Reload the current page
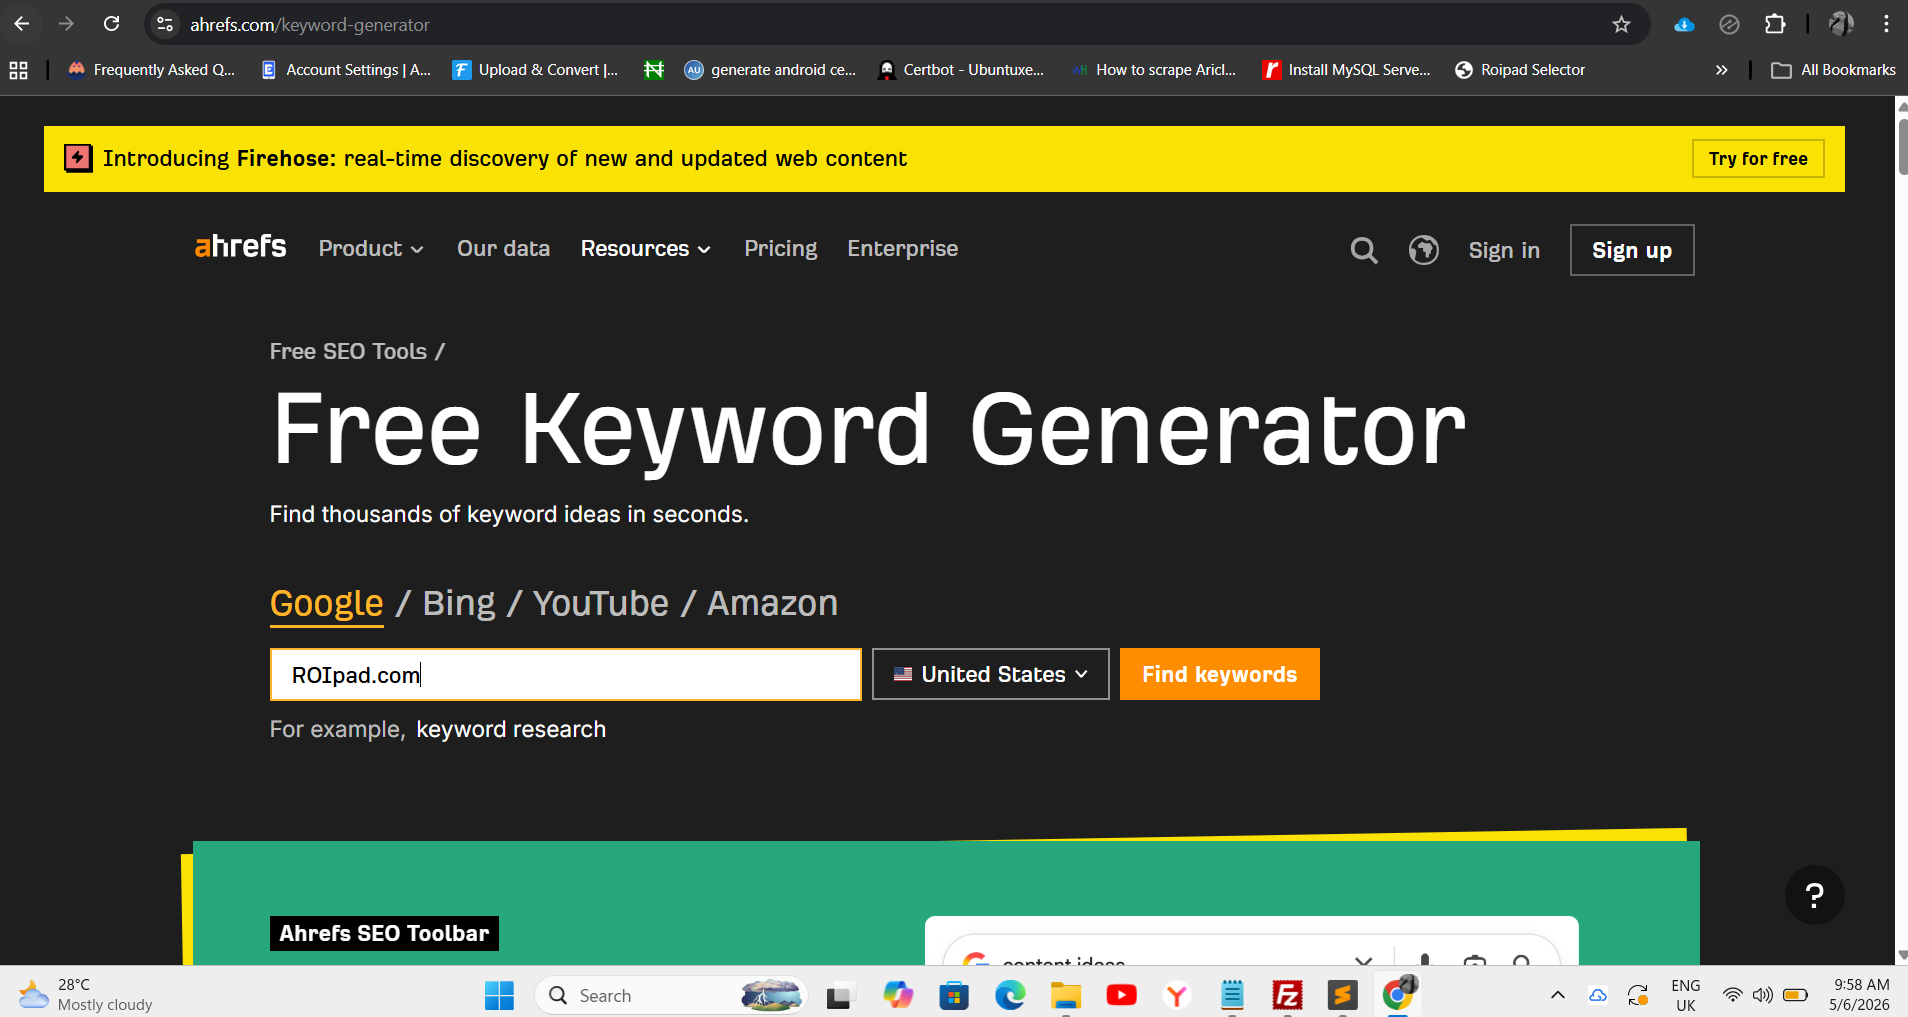The width and height of the screenshot is (1908, 1017). click(x=112, y=24)
